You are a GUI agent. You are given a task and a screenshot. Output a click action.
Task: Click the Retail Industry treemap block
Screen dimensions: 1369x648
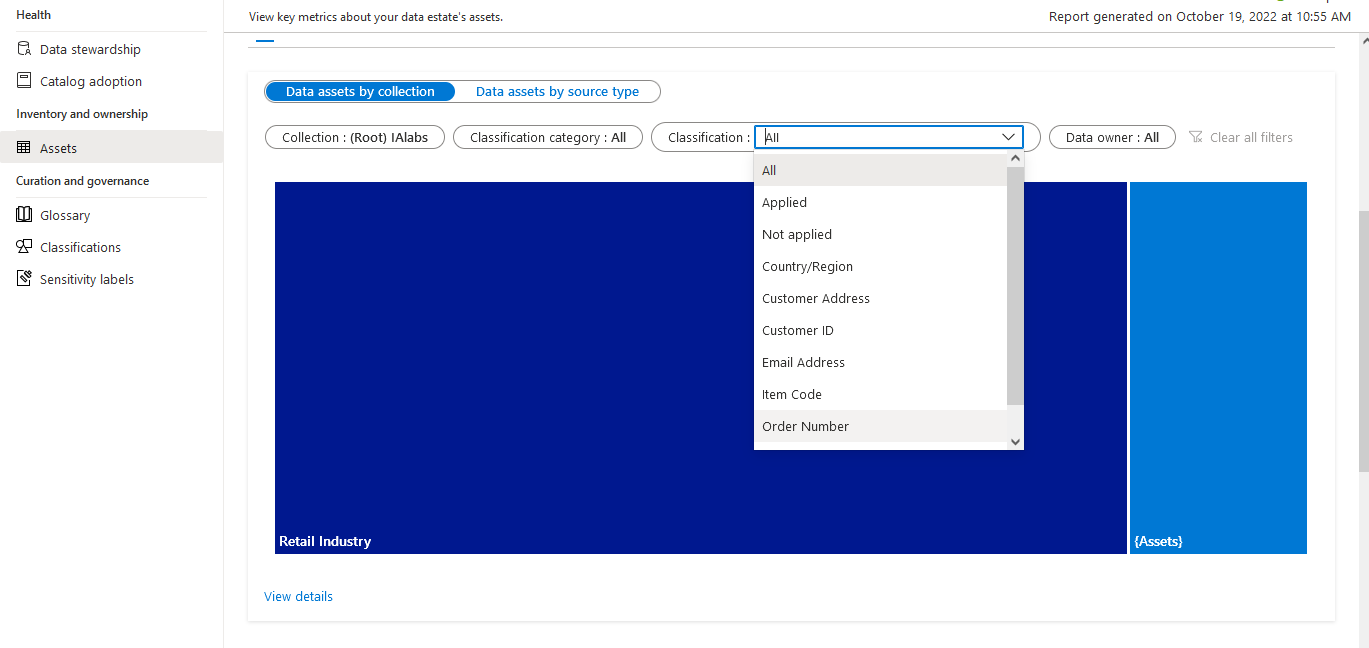point(701,368)
